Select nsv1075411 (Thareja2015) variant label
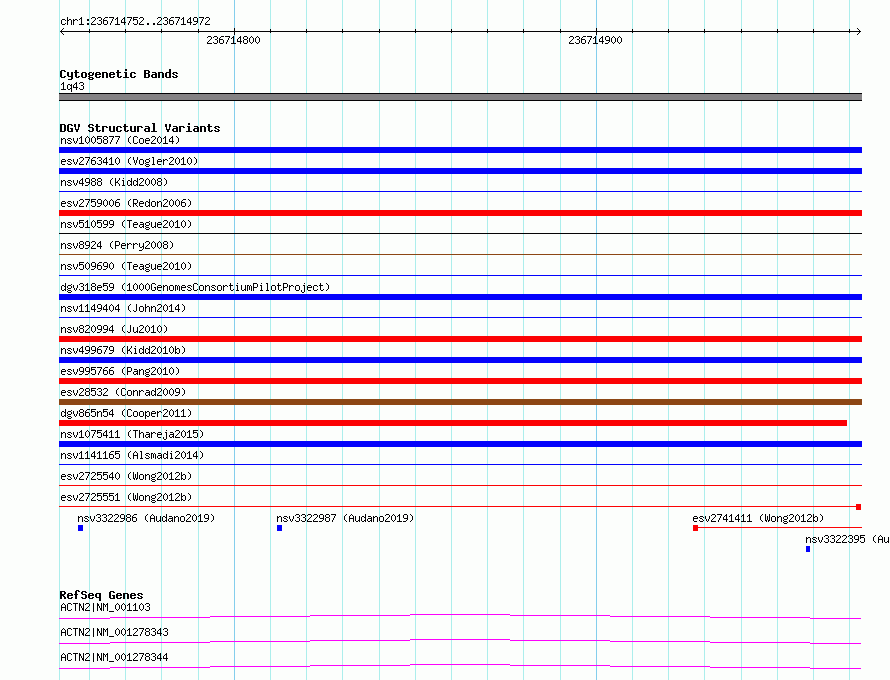 [x=132, y=434]
